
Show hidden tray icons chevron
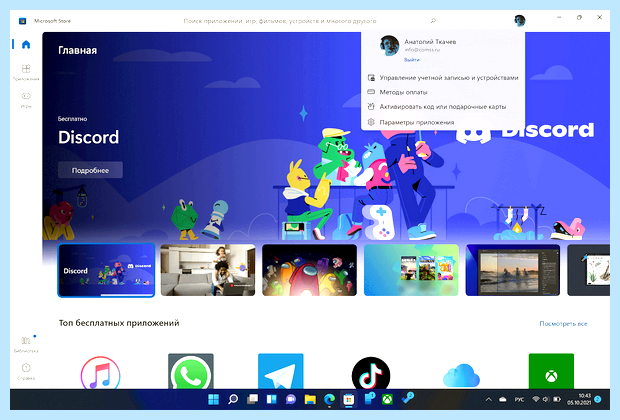click(489, 399)
